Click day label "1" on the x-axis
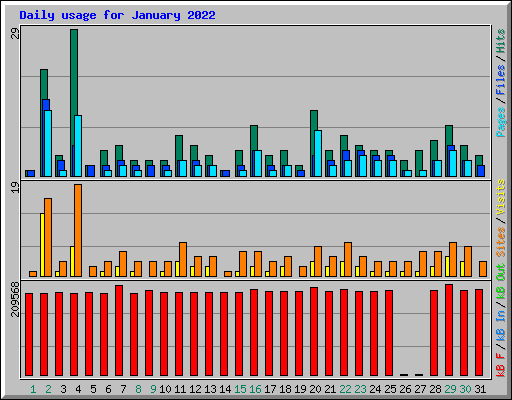The width and height of the screenshot is (512, 400). pos(33,389)
